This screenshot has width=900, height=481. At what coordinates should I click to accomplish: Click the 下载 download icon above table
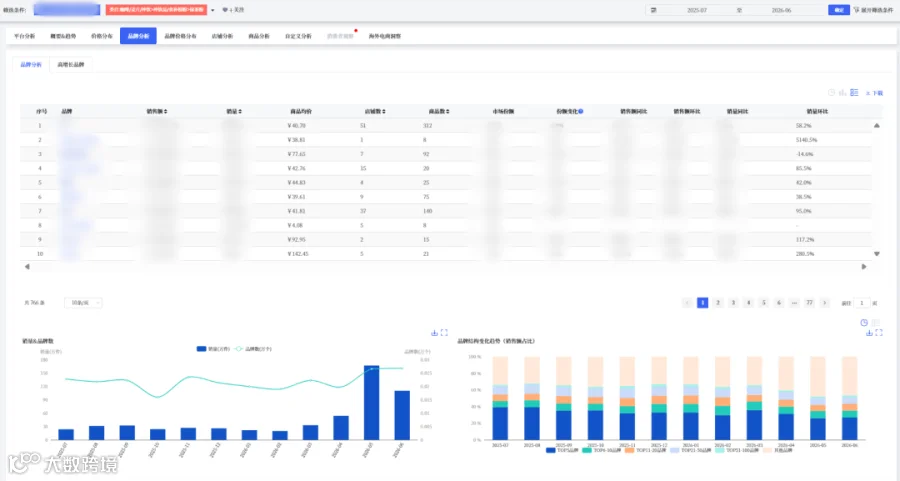pos(874,93)
